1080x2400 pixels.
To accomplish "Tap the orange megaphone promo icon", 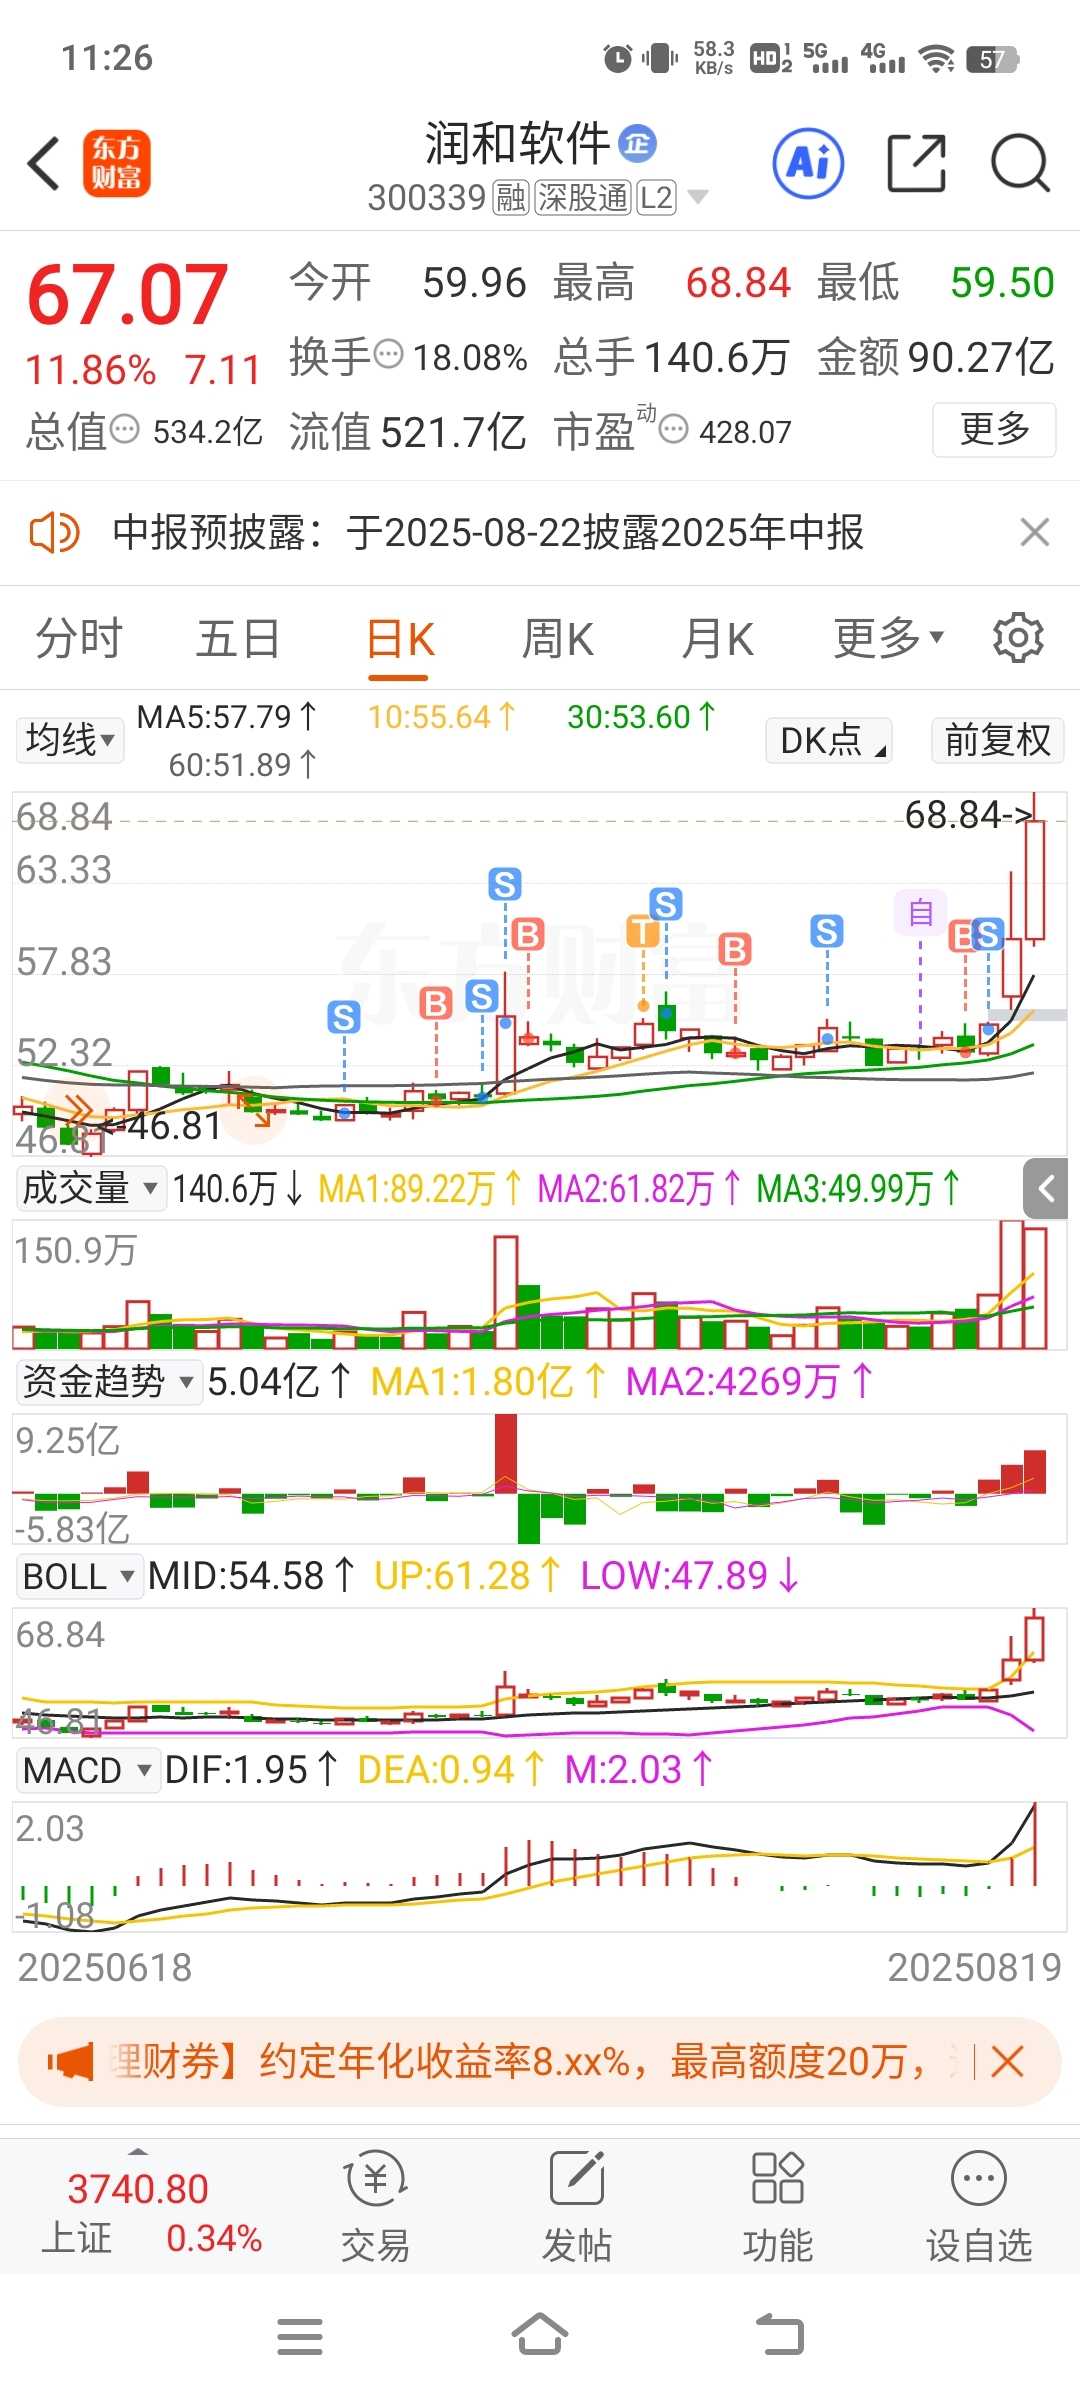I will click(x=69, y=2062).
